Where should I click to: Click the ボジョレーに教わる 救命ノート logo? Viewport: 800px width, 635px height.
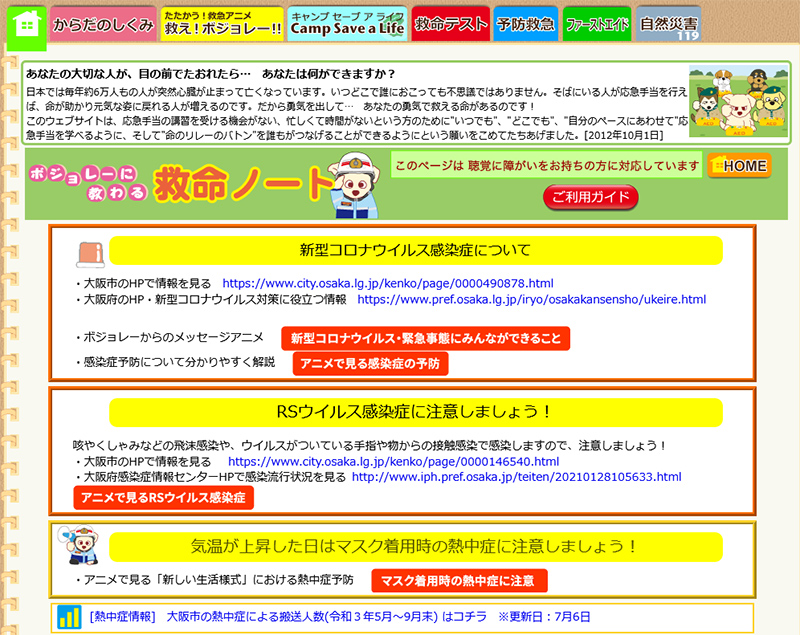tap(178, 182)
